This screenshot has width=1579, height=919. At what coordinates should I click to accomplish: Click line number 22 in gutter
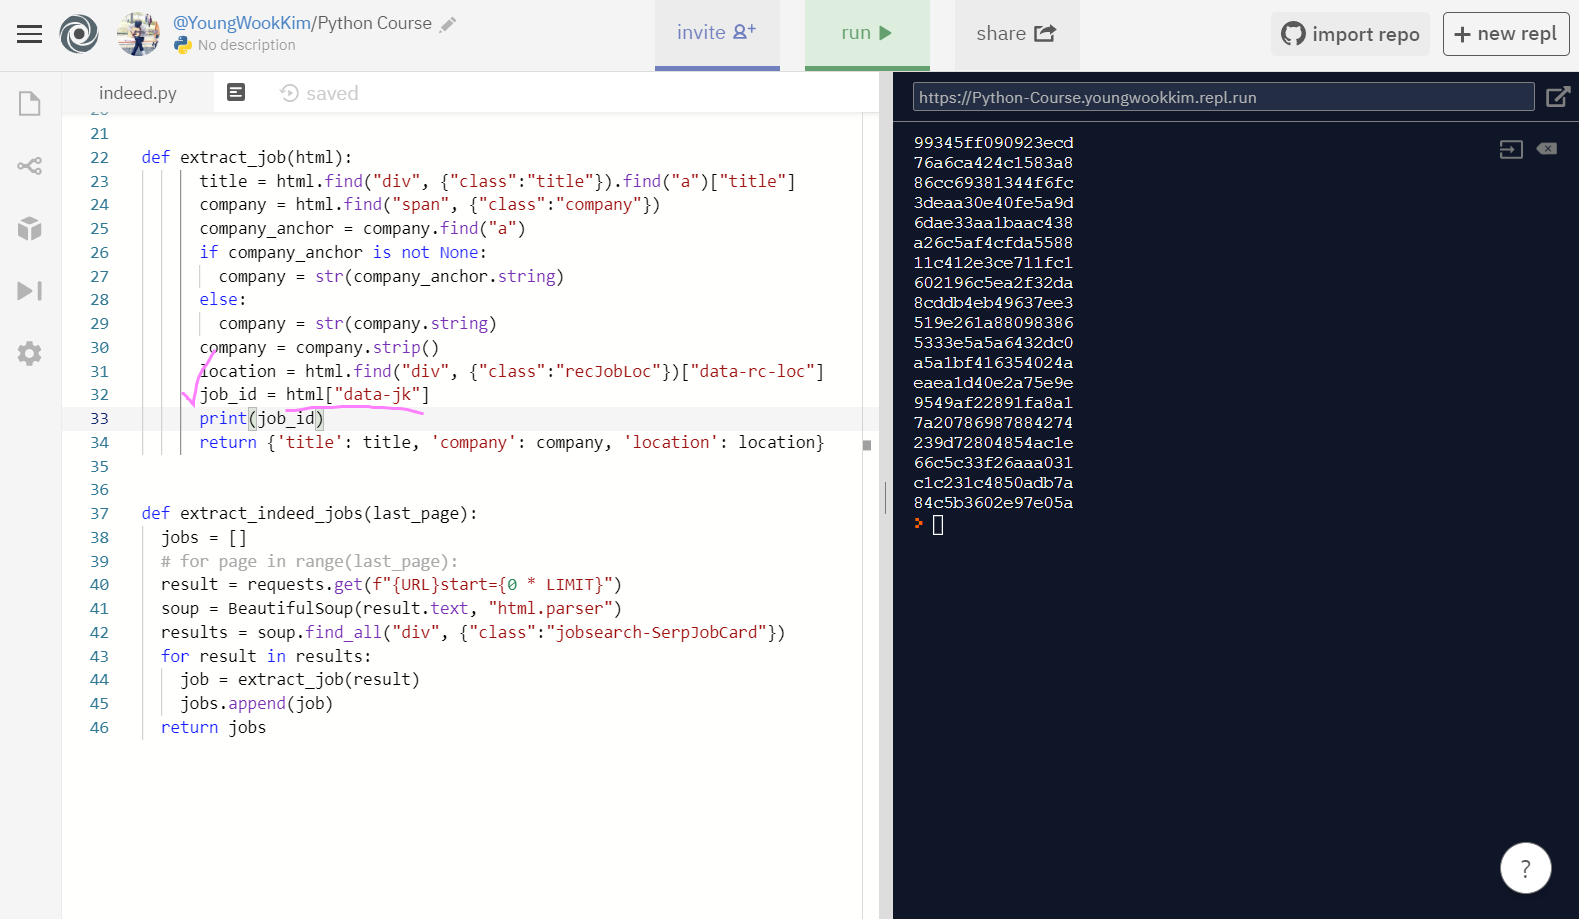(x=99, y=157)
